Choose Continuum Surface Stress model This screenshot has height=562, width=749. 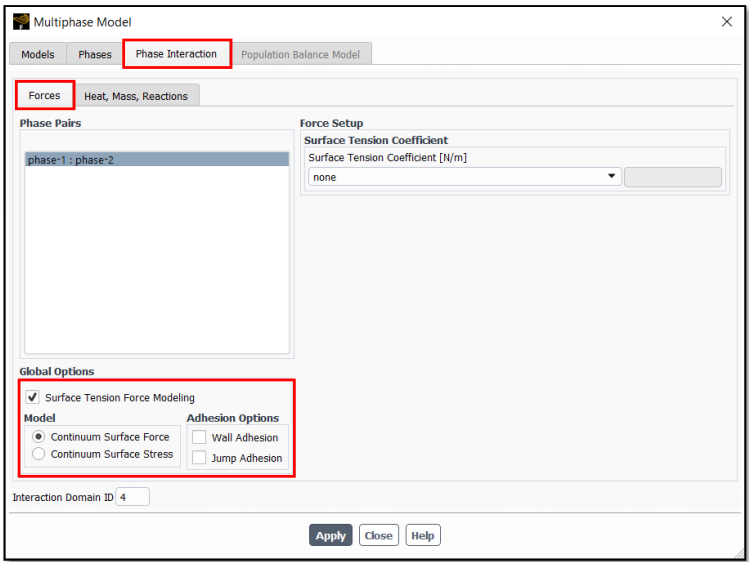pyautogui.click(x=39, y=454)
